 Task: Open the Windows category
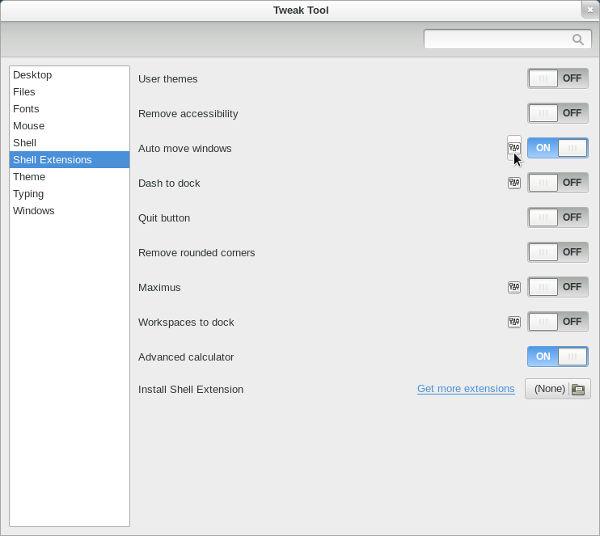point(69,210)
